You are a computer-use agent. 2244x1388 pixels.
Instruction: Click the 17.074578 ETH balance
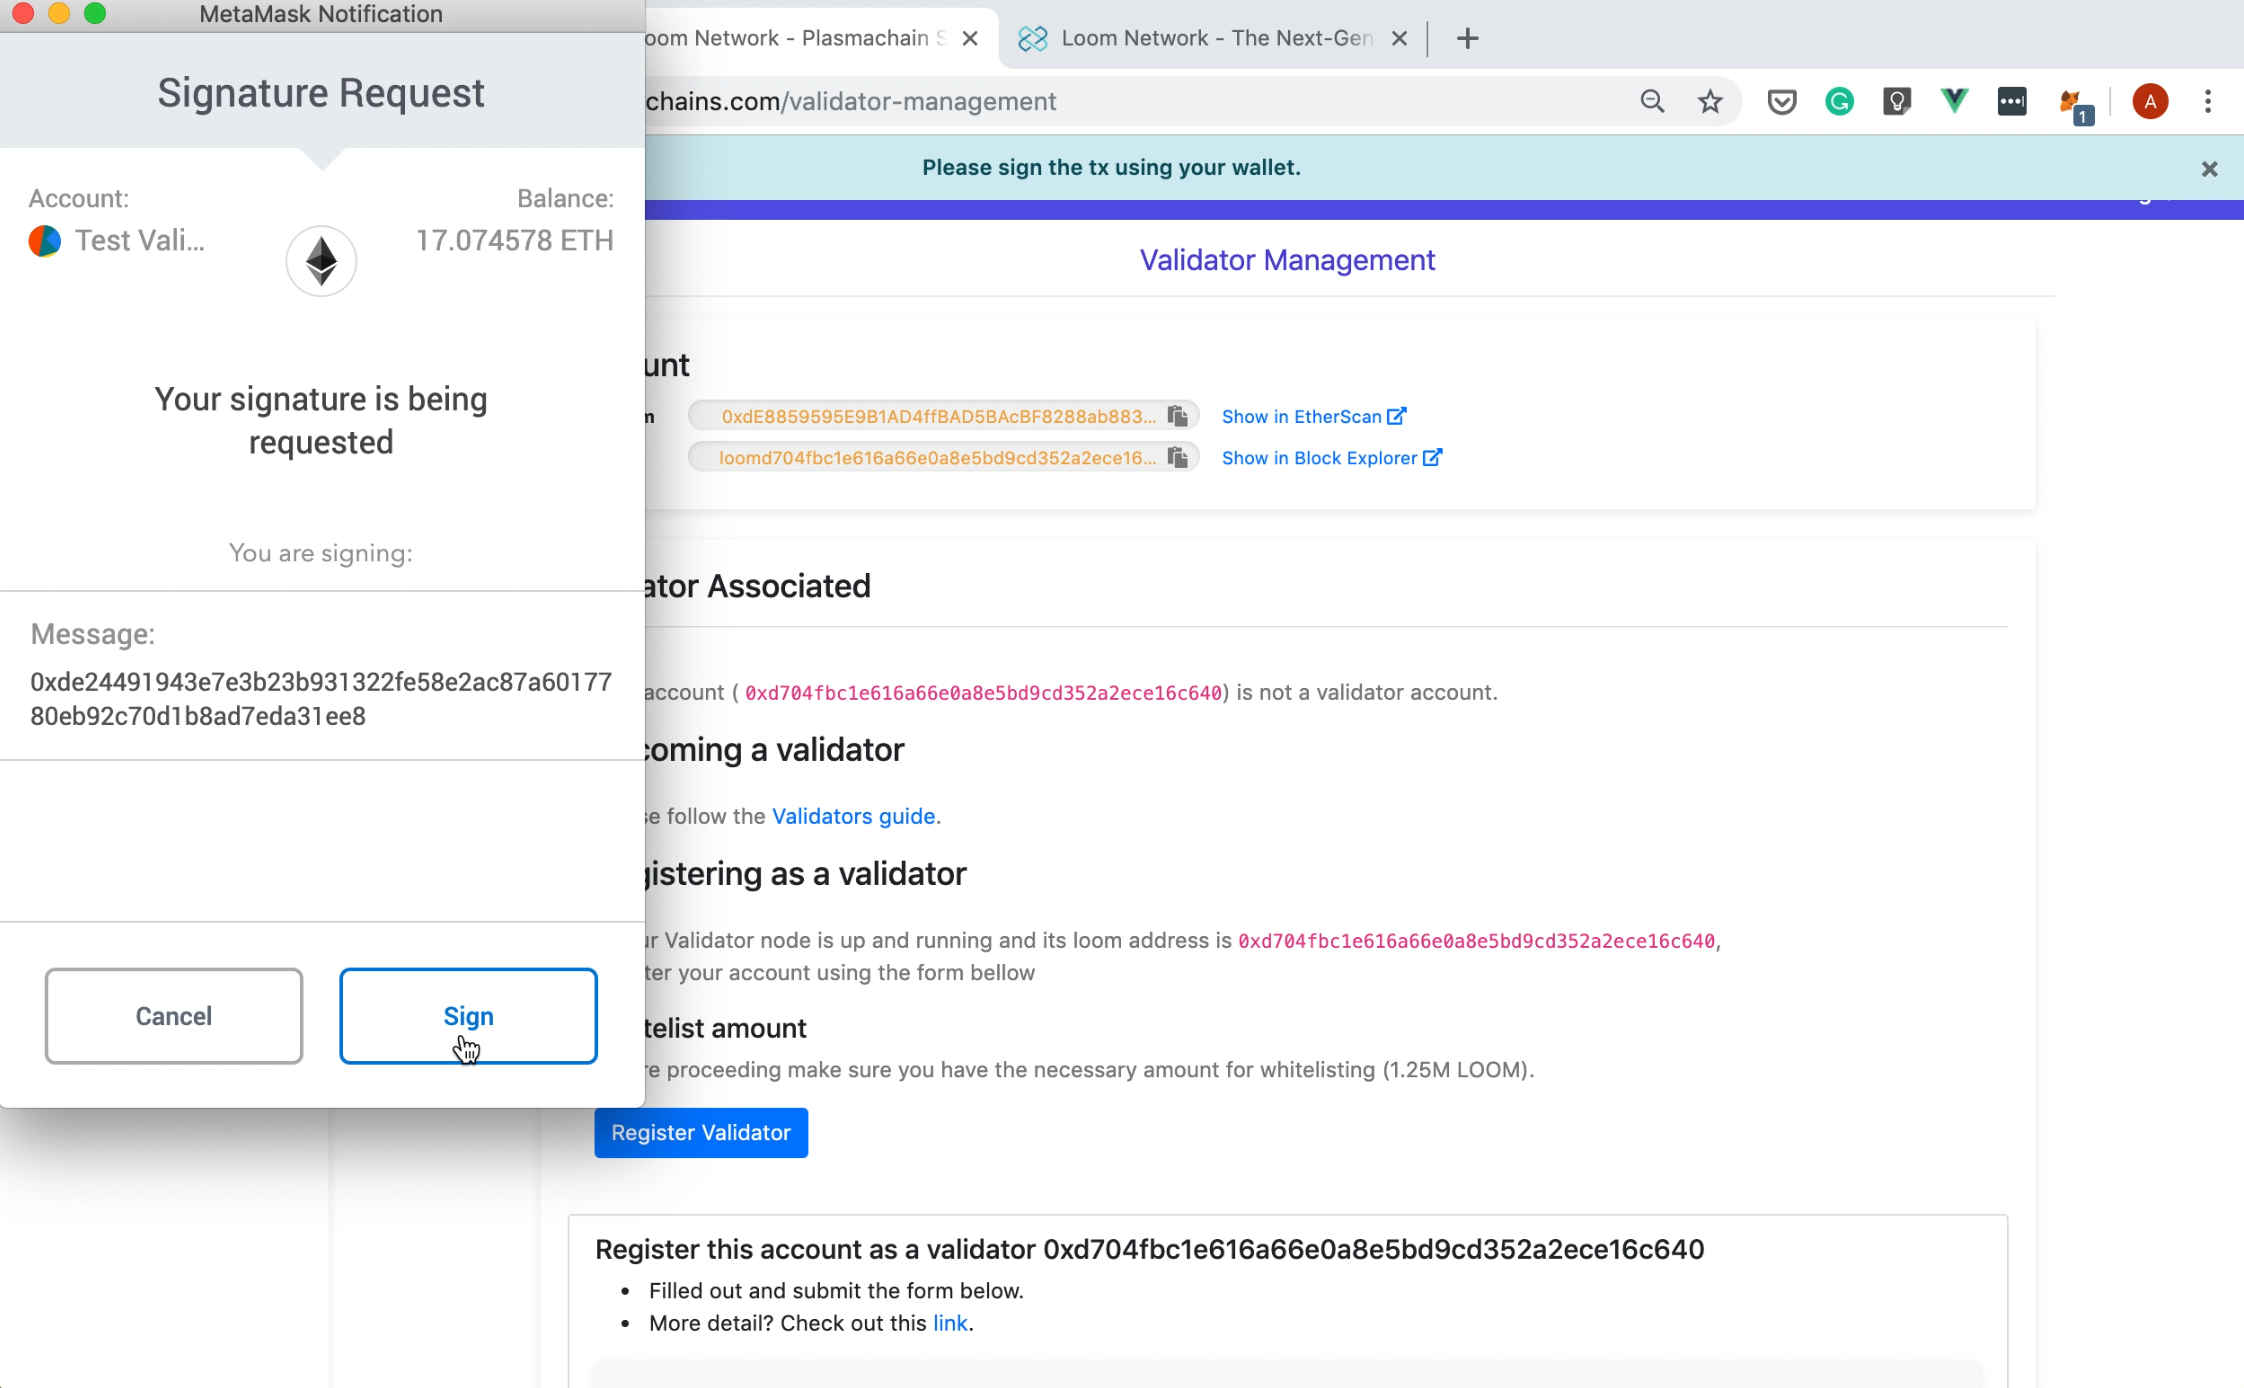tap(515, 241)
